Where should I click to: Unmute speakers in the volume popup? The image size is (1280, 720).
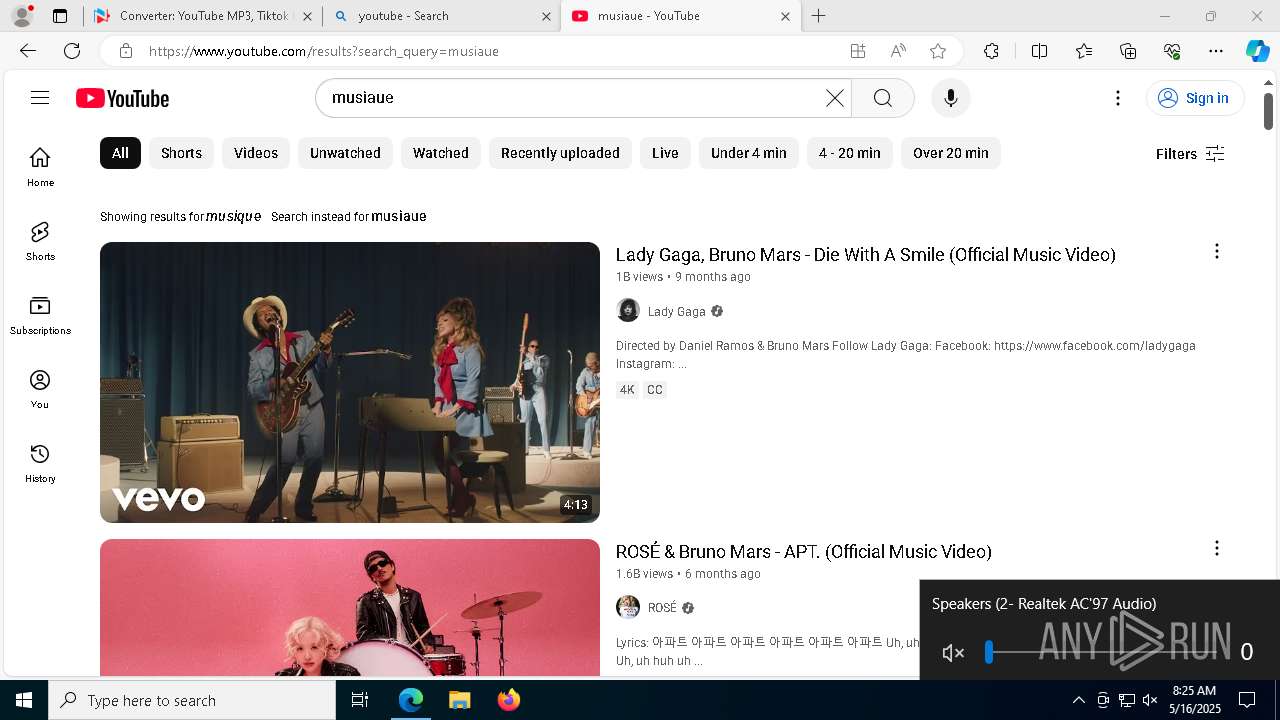pyautogui.click(x=953, y=653)
